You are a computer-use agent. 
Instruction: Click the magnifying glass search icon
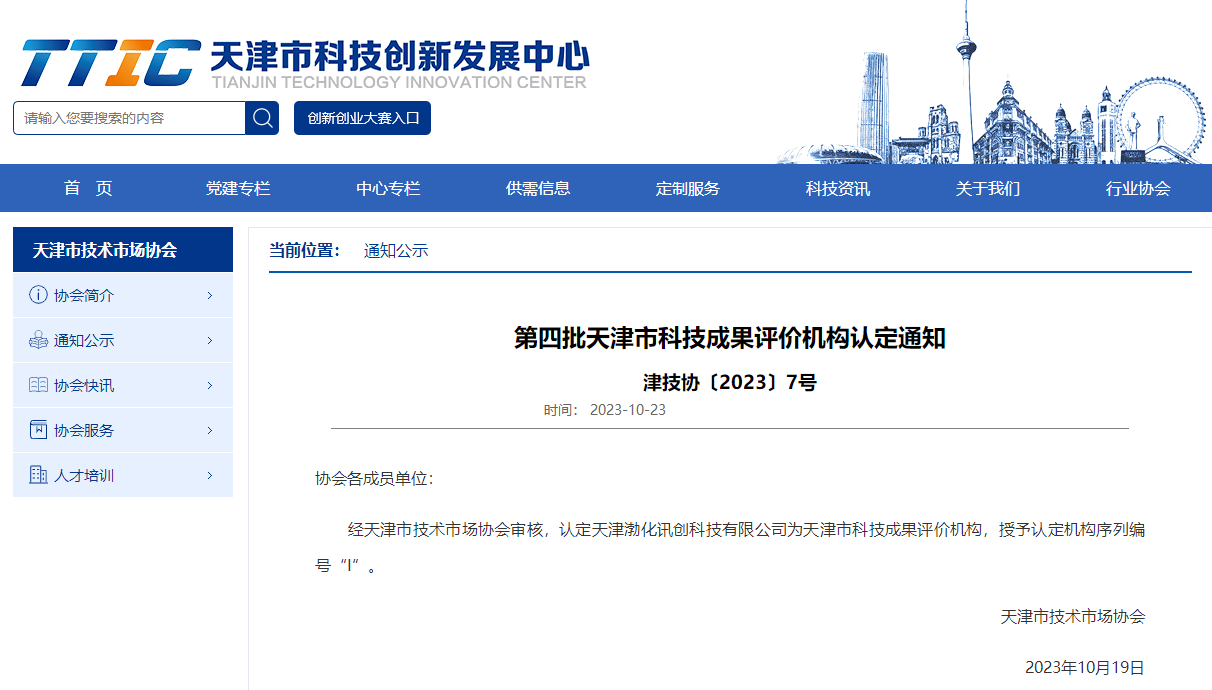[x=262, y=118]
